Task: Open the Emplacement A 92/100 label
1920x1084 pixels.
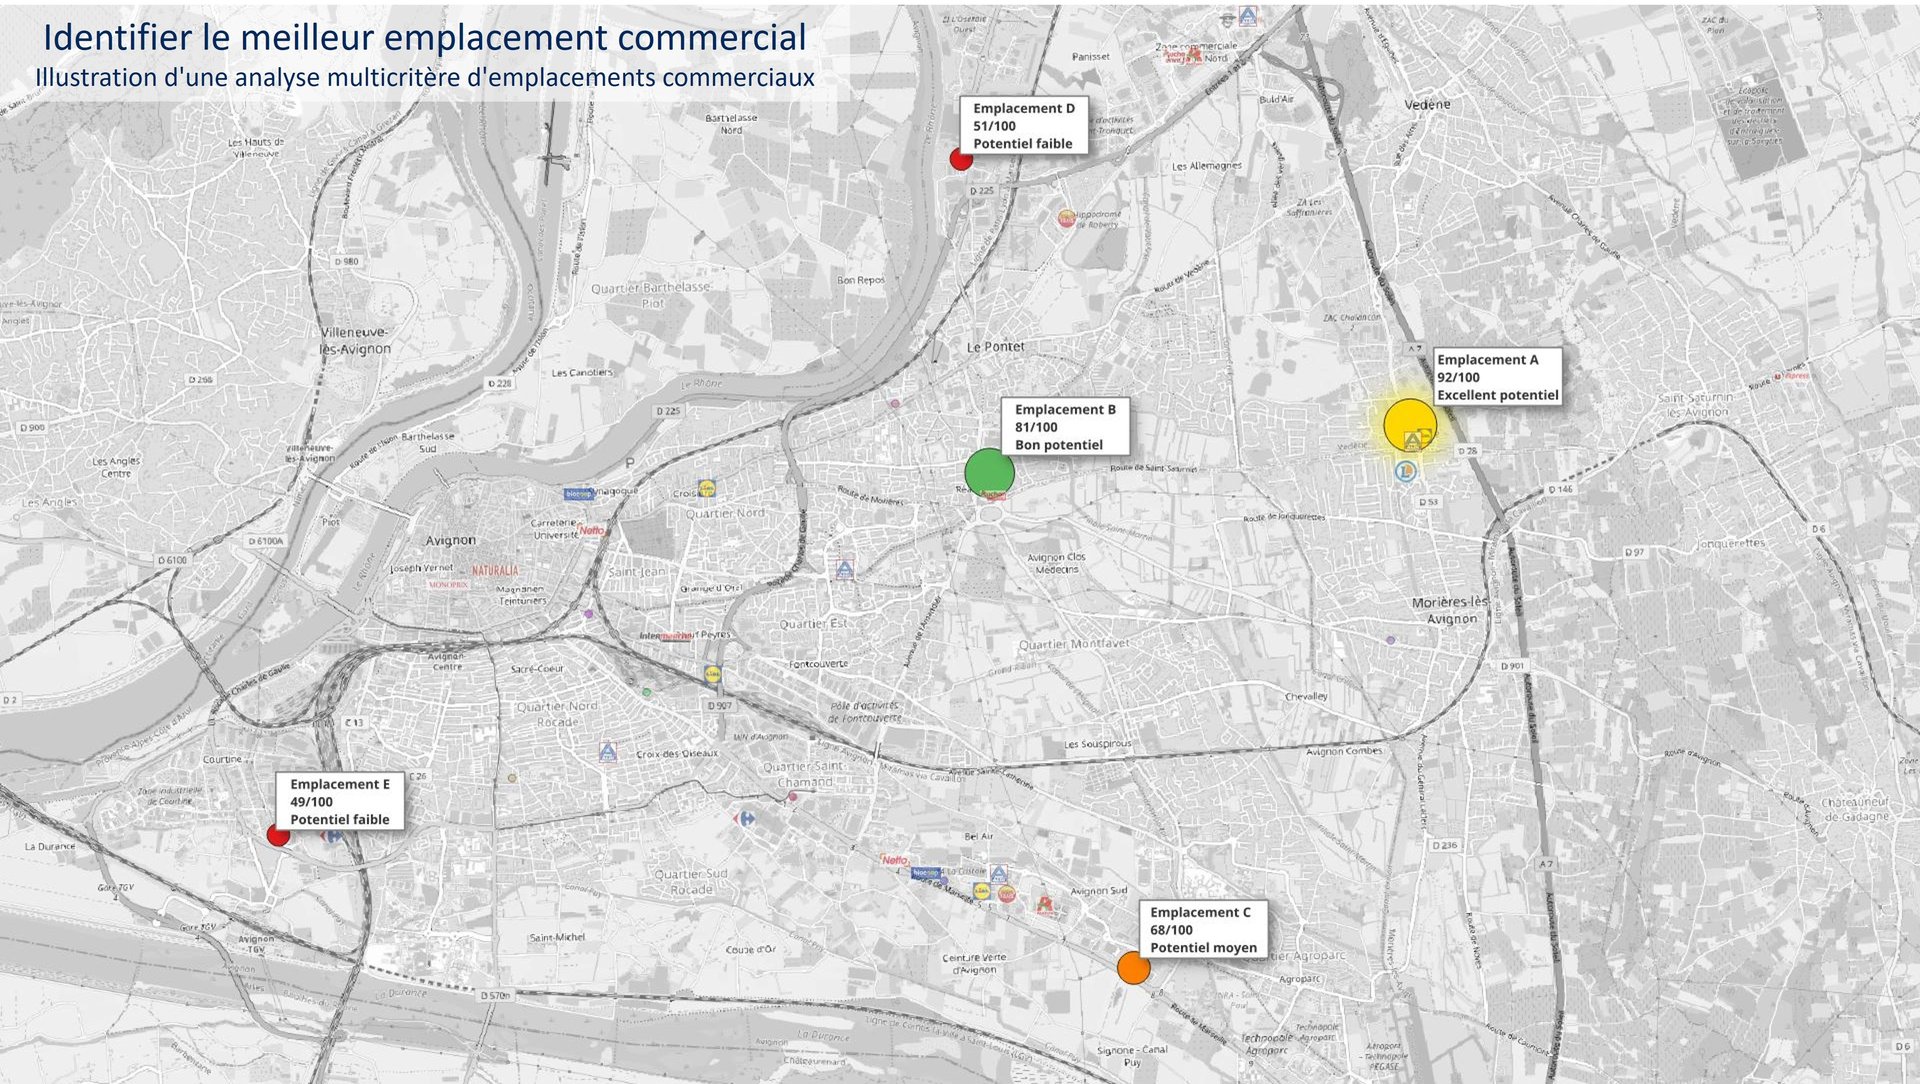Action: pyautogui.click(x=1497, y=377)
